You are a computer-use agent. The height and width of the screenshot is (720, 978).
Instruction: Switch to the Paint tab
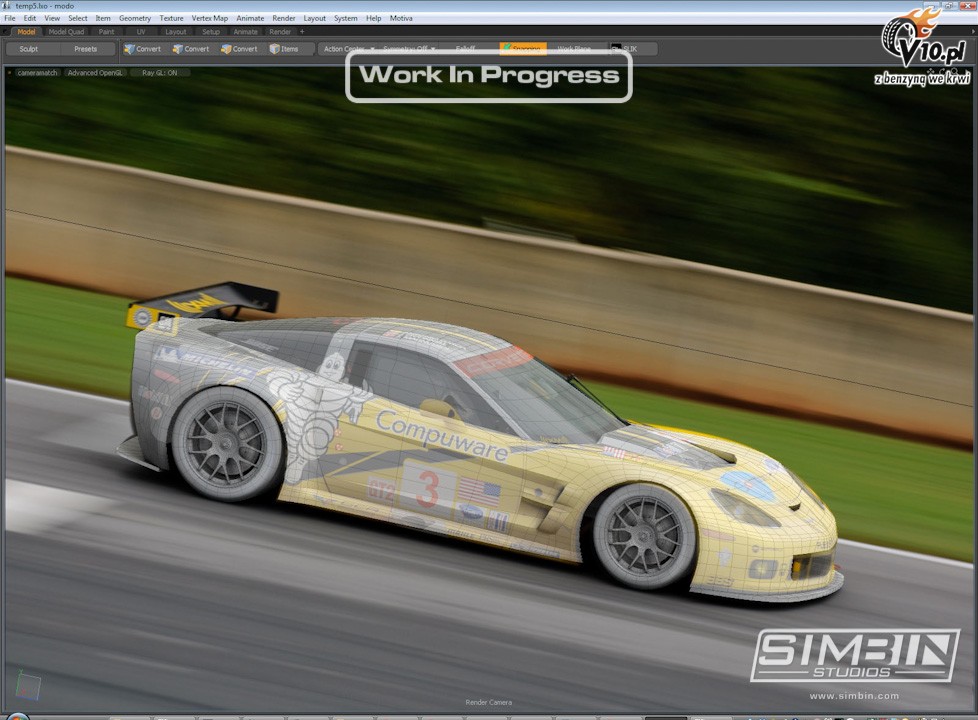click(x=107, y=32)
